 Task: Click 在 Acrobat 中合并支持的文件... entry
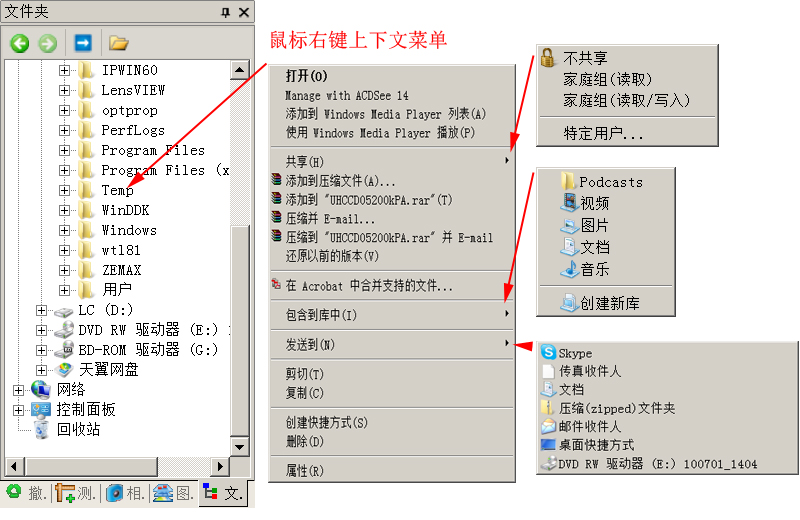point(392,286)
